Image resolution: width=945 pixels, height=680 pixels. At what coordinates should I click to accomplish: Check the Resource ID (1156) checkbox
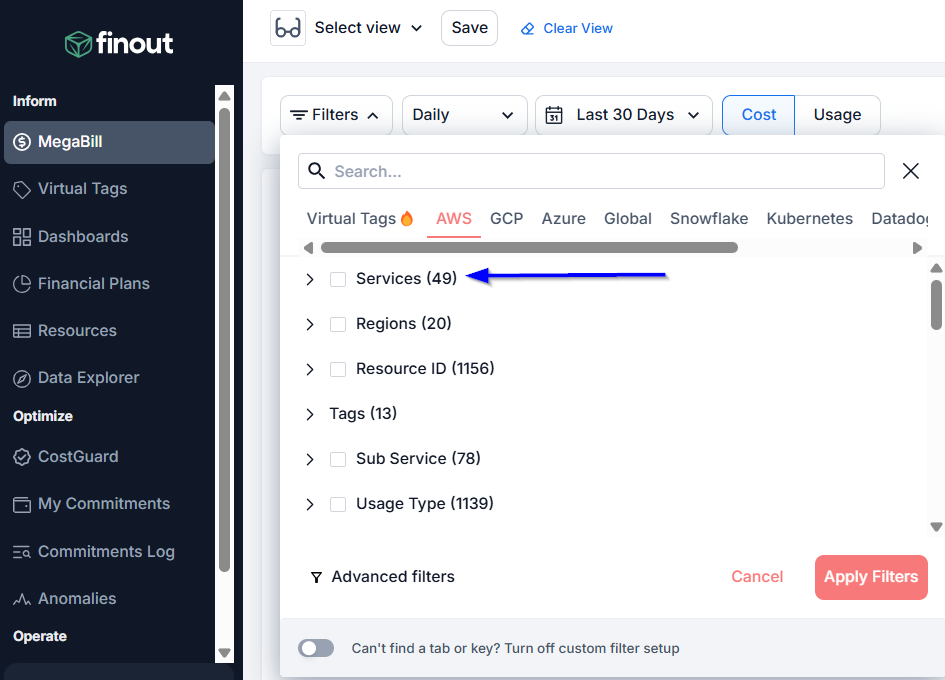[338, 369]
